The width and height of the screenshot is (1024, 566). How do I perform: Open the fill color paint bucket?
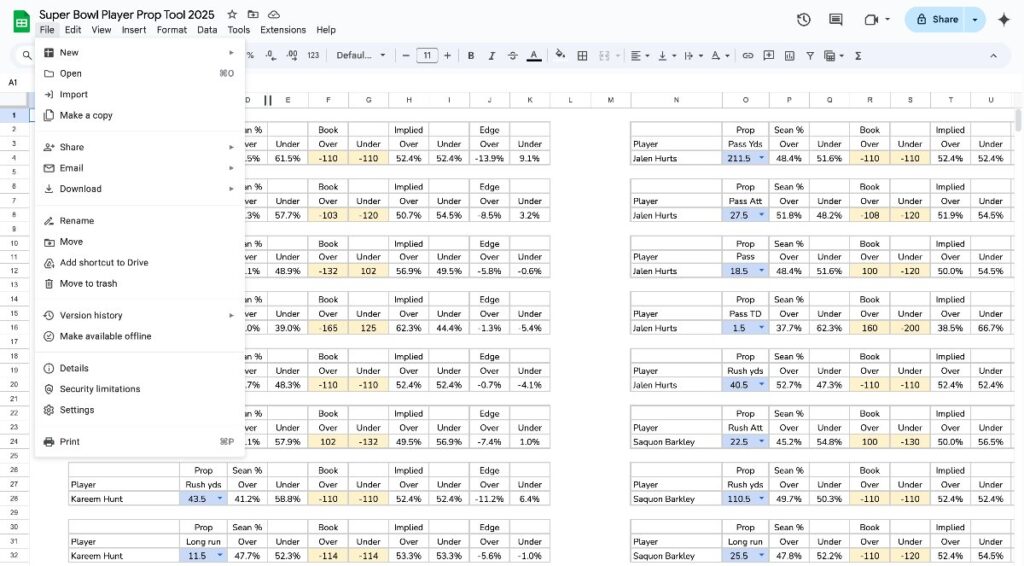pyautogui.click(x=560, y=55)
